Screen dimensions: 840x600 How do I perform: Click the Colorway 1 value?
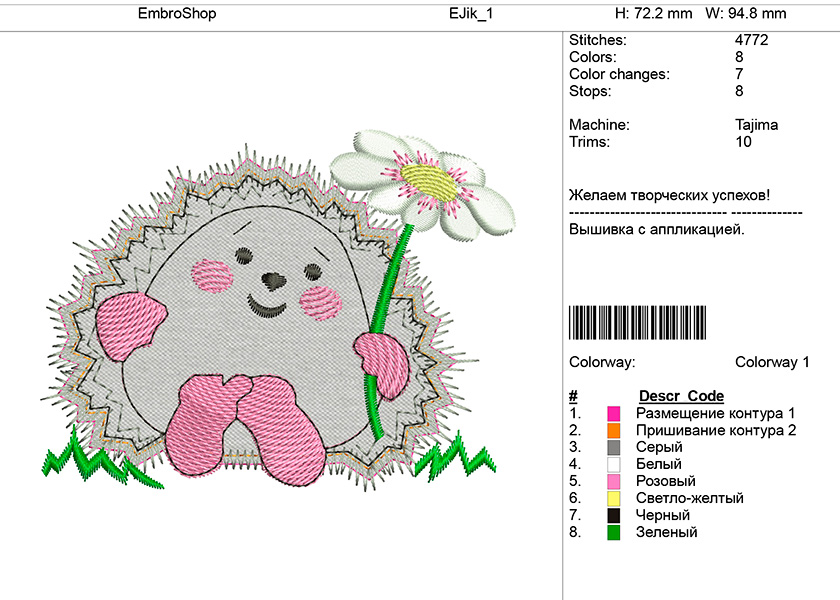pyautogui.click(x=772, y=362)
